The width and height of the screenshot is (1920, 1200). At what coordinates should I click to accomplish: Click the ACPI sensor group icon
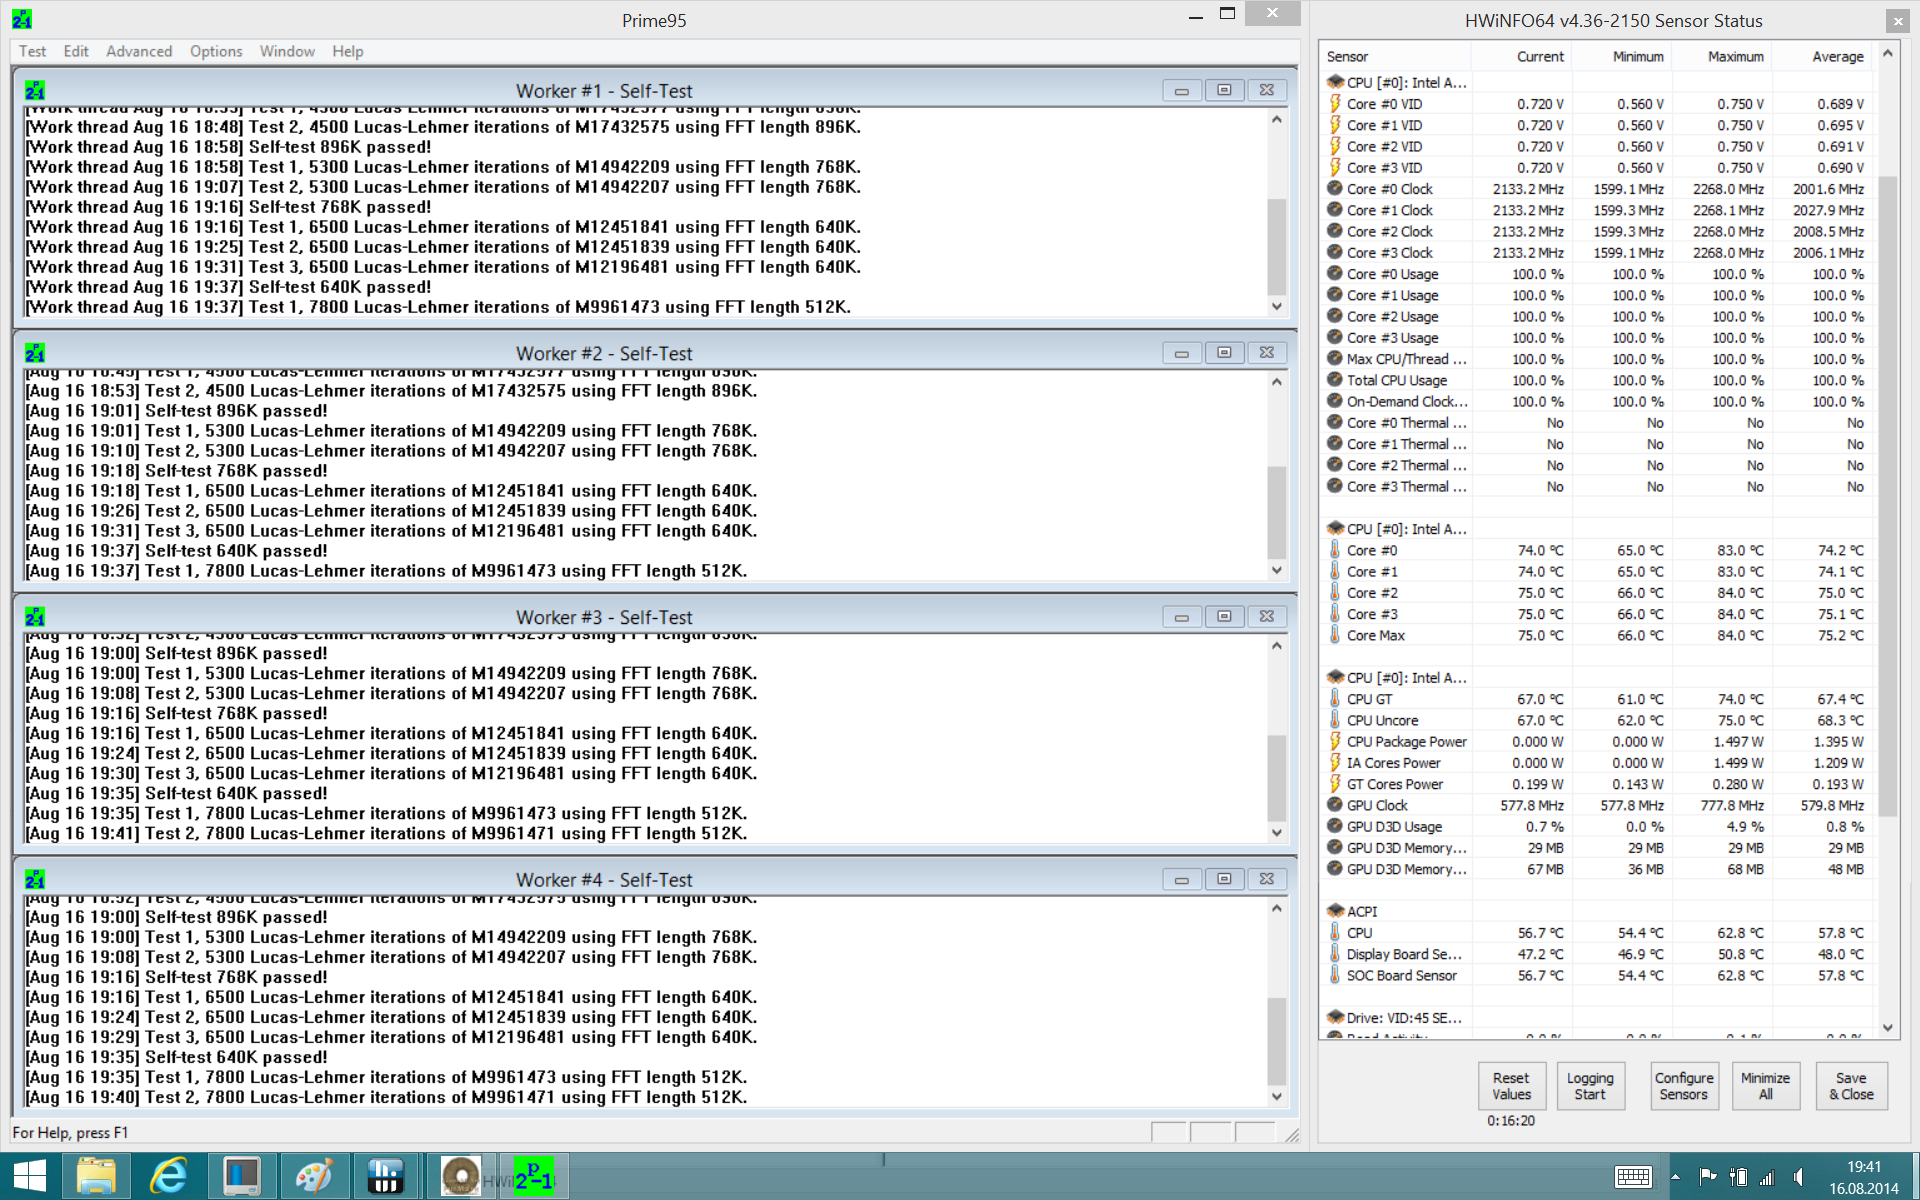[1335, 911]
